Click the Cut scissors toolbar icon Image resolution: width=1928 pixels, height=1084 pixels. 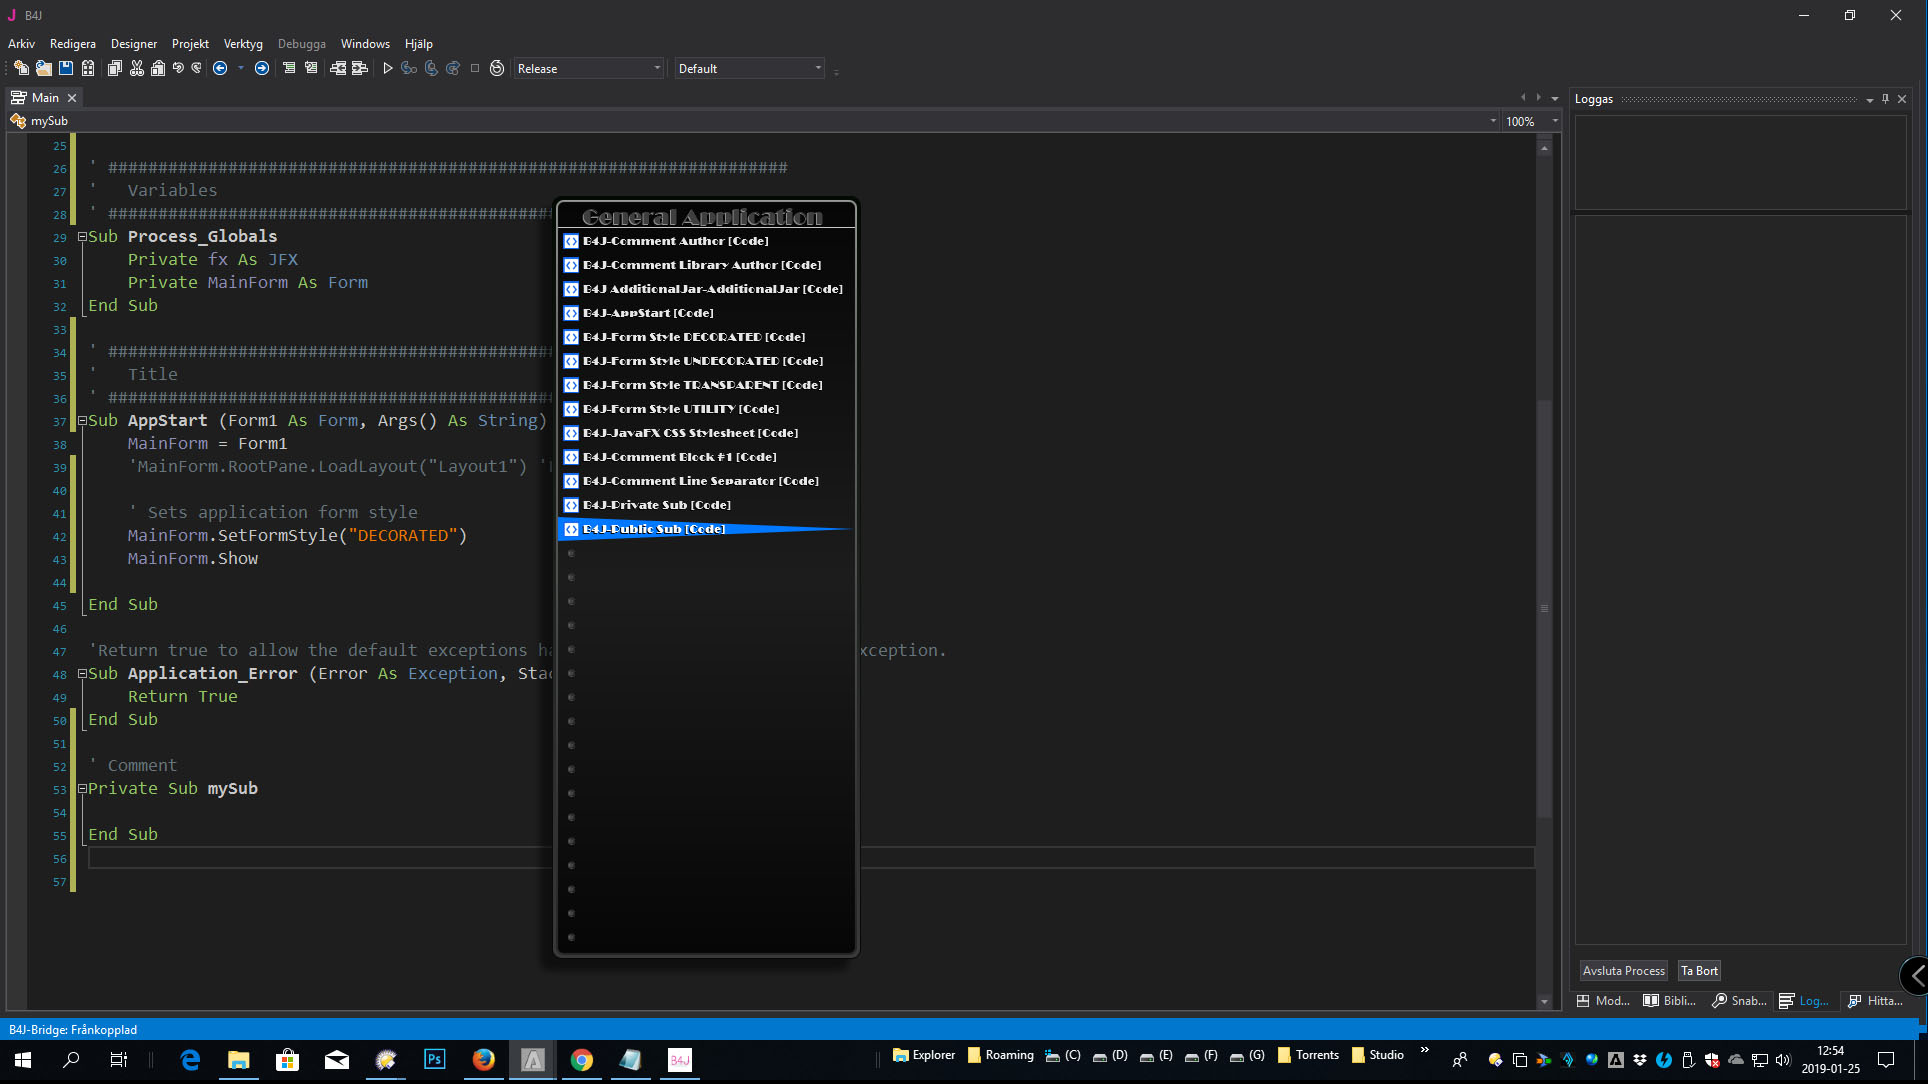point(137,68)
